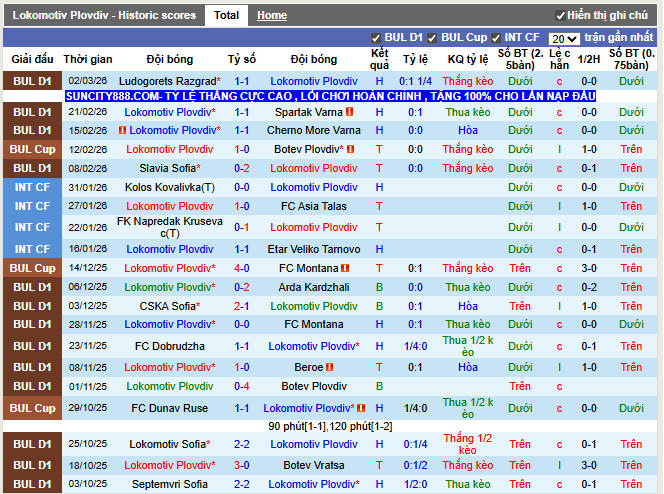Open Arda Kardzhali team link
This screenshot has height=494, width=664.
(x=314, y=287)
